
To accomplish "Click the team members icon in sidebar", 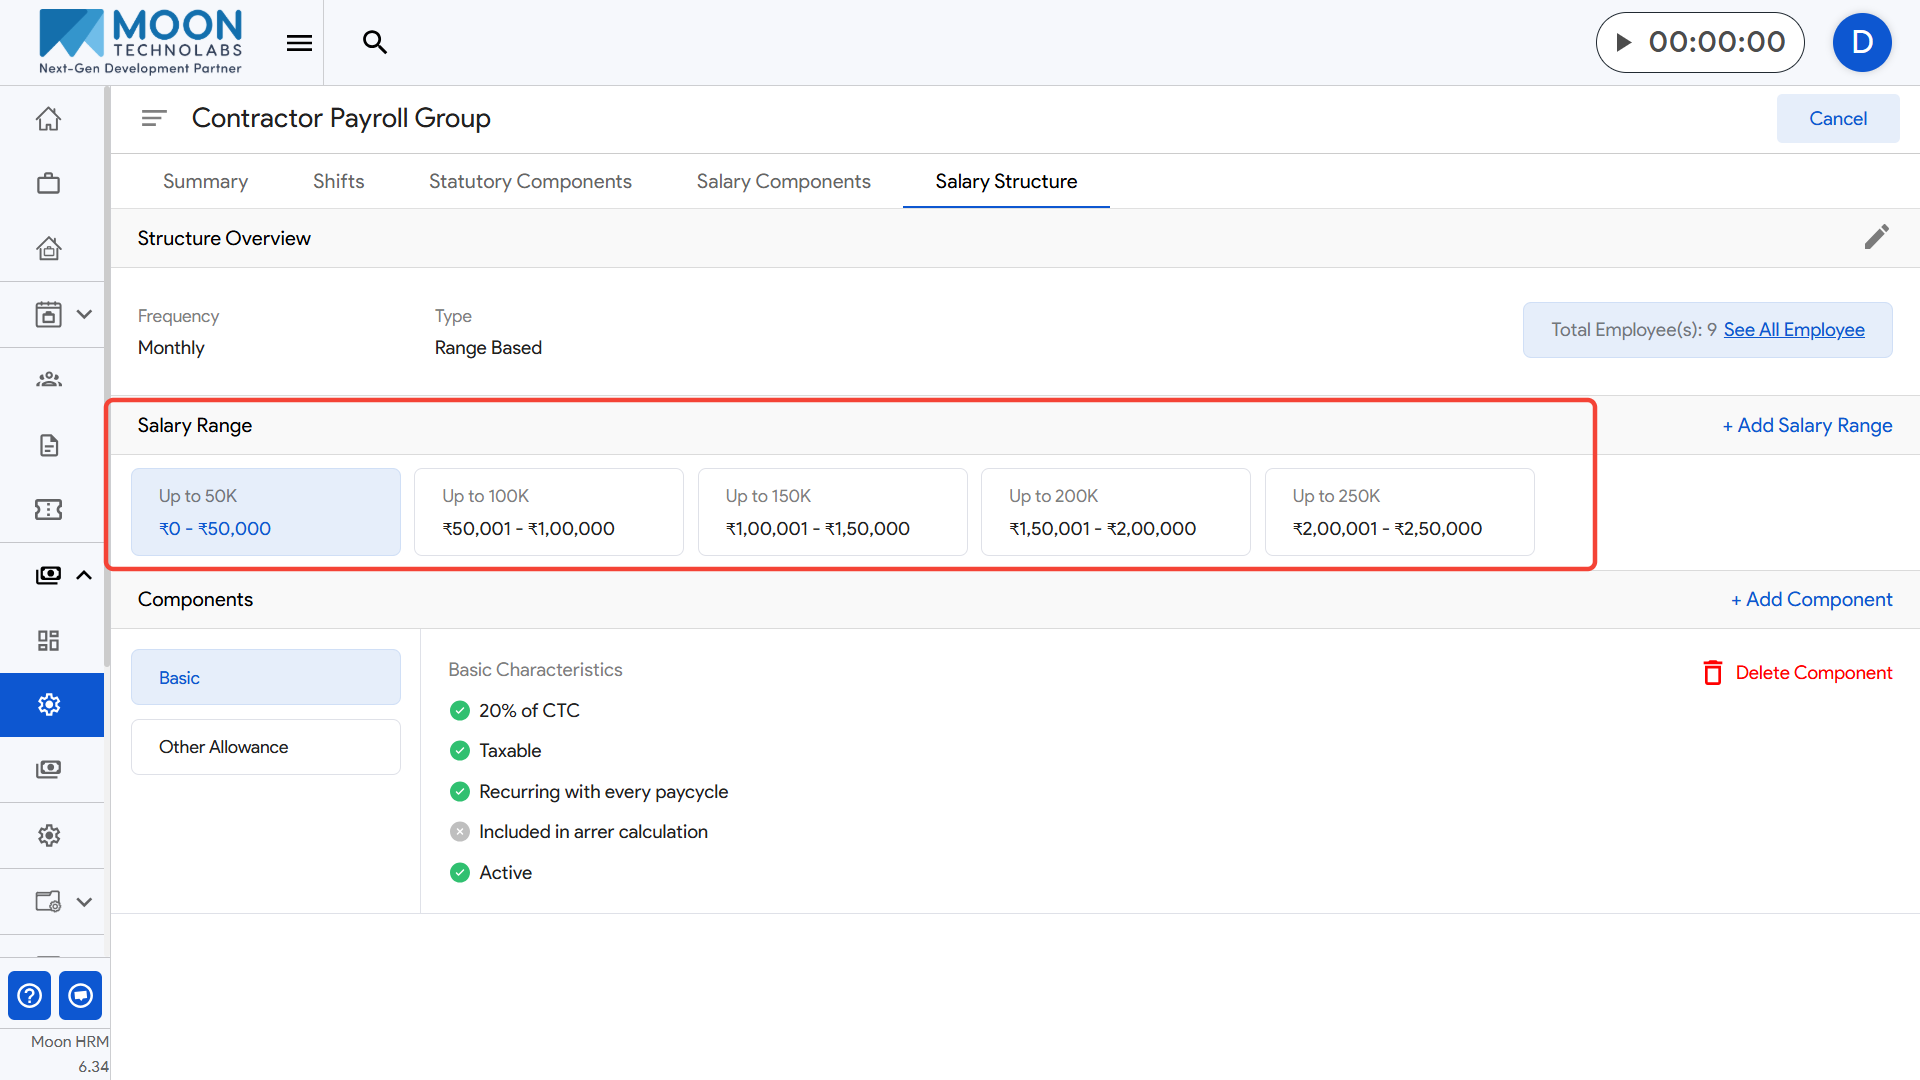I will tap(48, 379).
